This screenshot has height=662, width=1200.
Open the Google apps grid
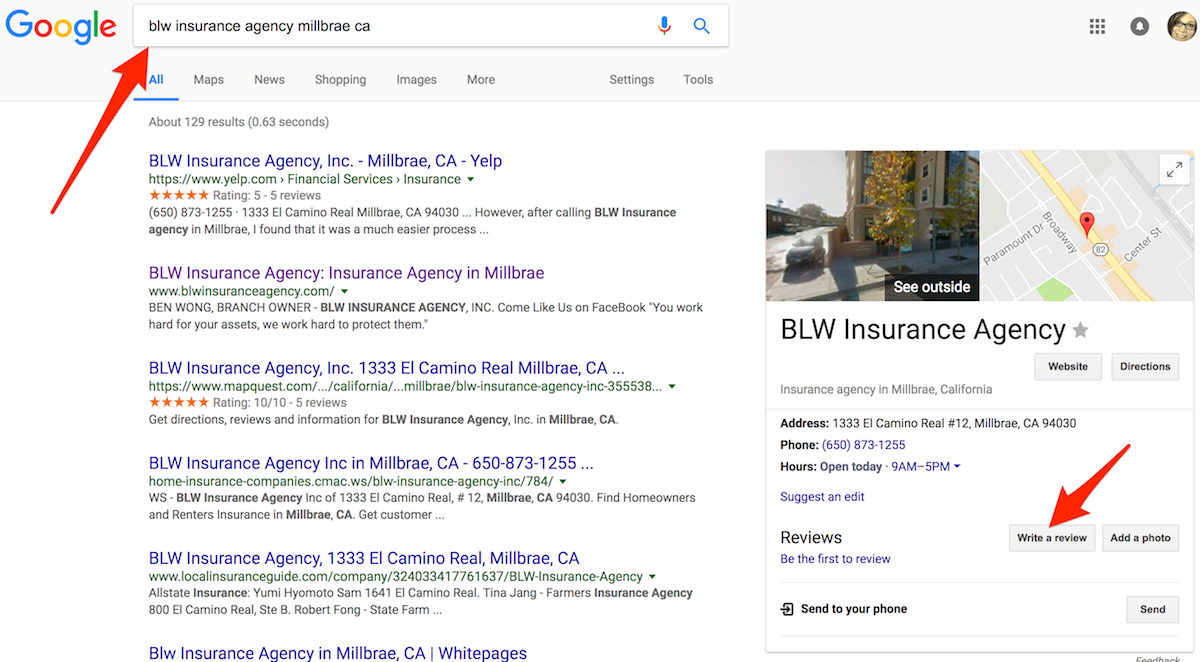pyautogui.click(x=1097, y=26)
